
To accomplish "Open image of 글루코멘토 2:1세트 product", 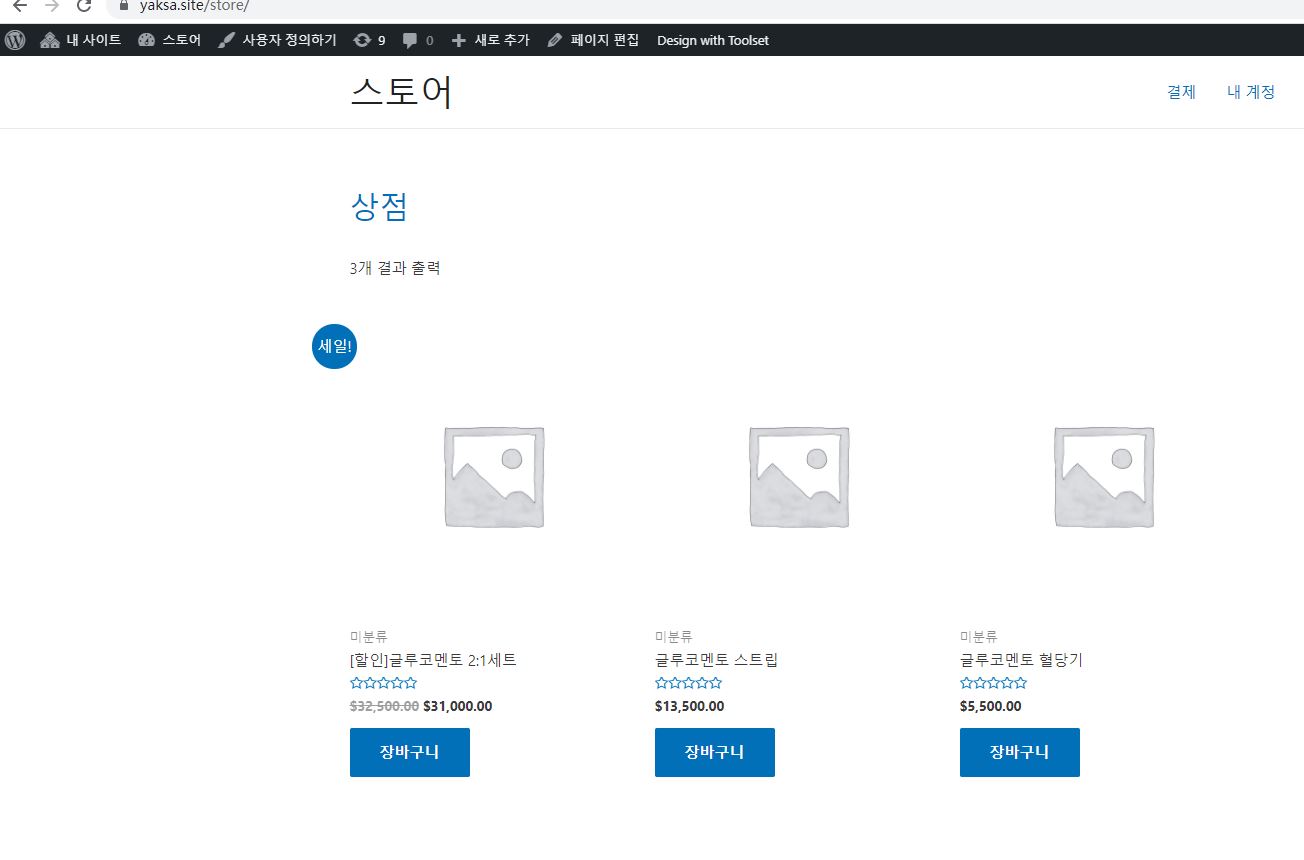I will click(494, 477).
